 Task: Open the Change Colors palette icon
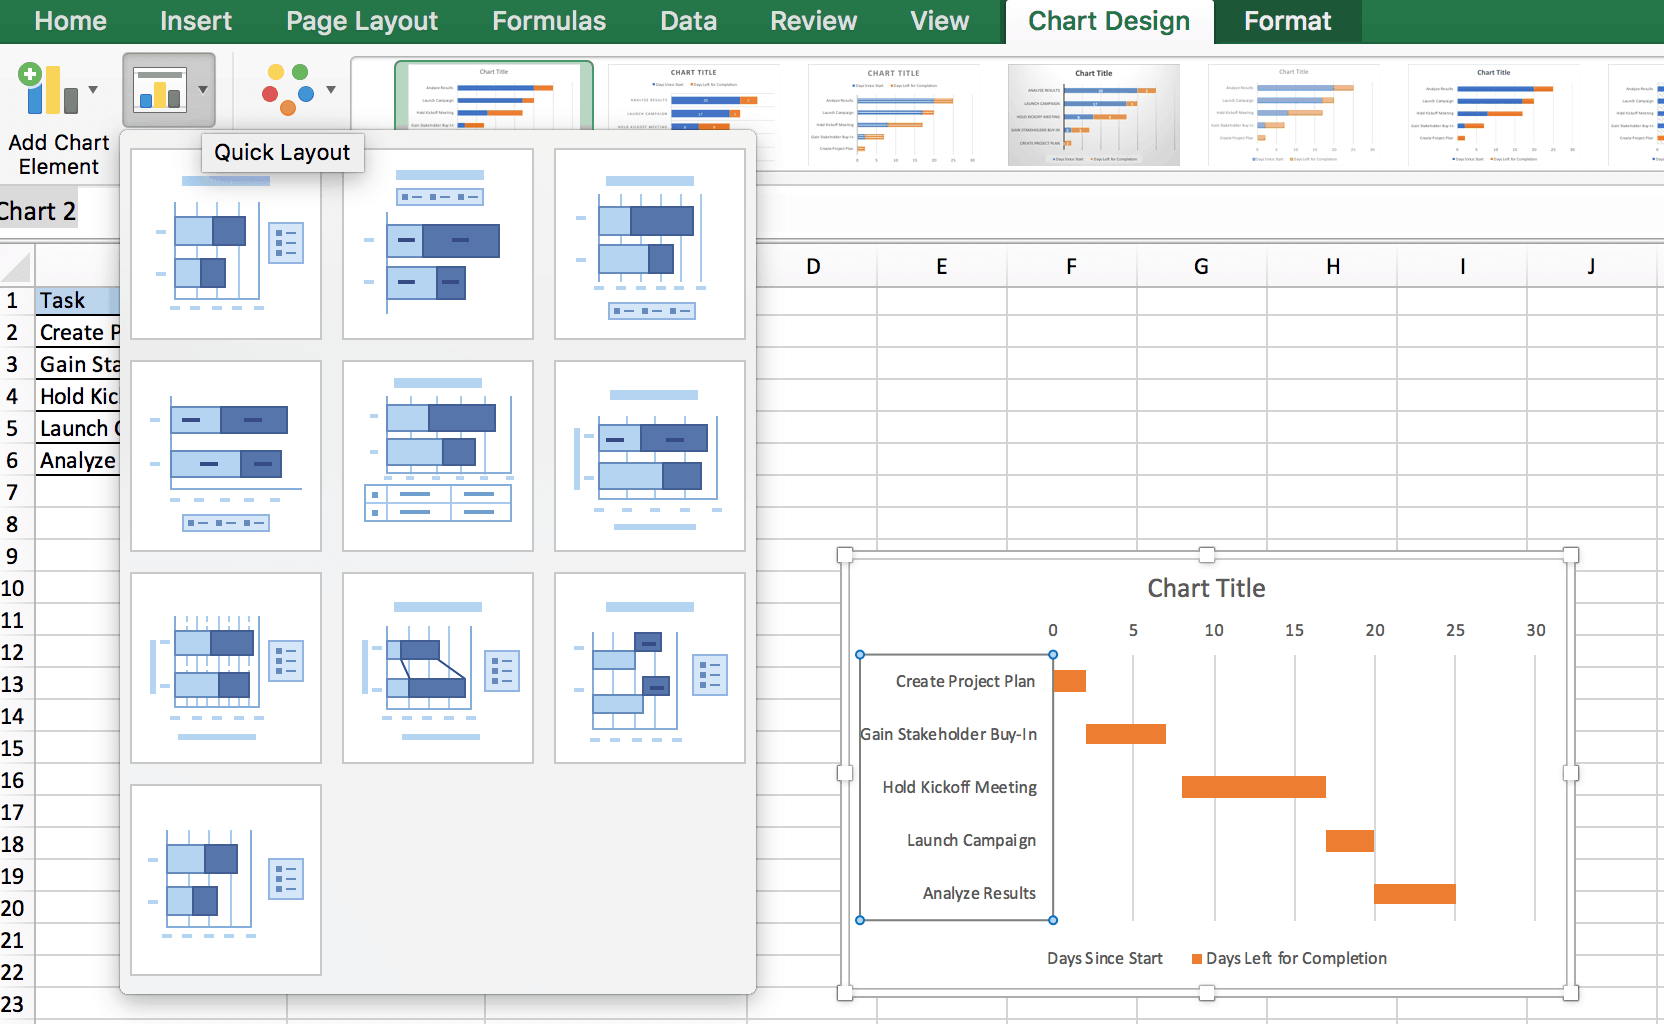pyautogui.click(x=289, y=88)
